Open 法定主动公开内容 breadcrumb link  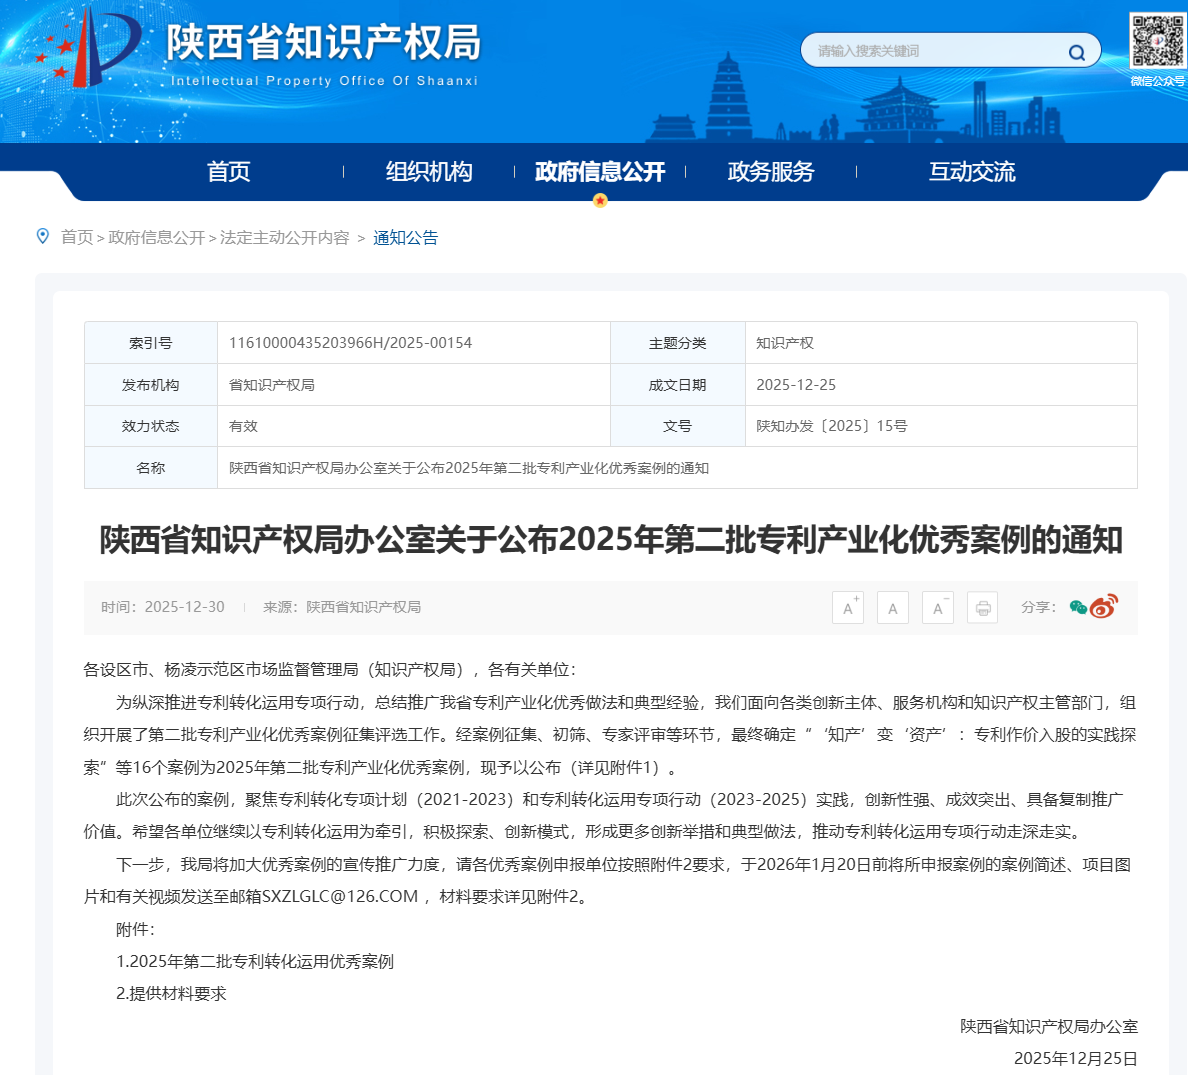(285, 237)
